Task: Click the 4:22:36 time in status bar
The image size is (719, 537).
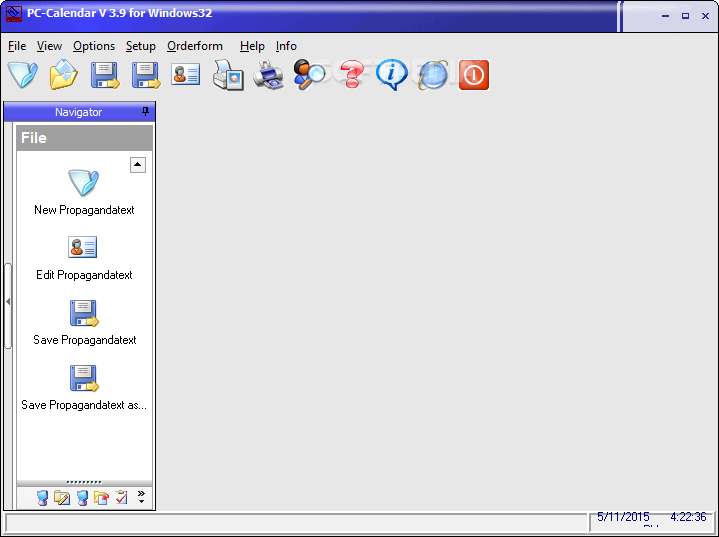Action: pyautogui.click(x=688, y=517)
